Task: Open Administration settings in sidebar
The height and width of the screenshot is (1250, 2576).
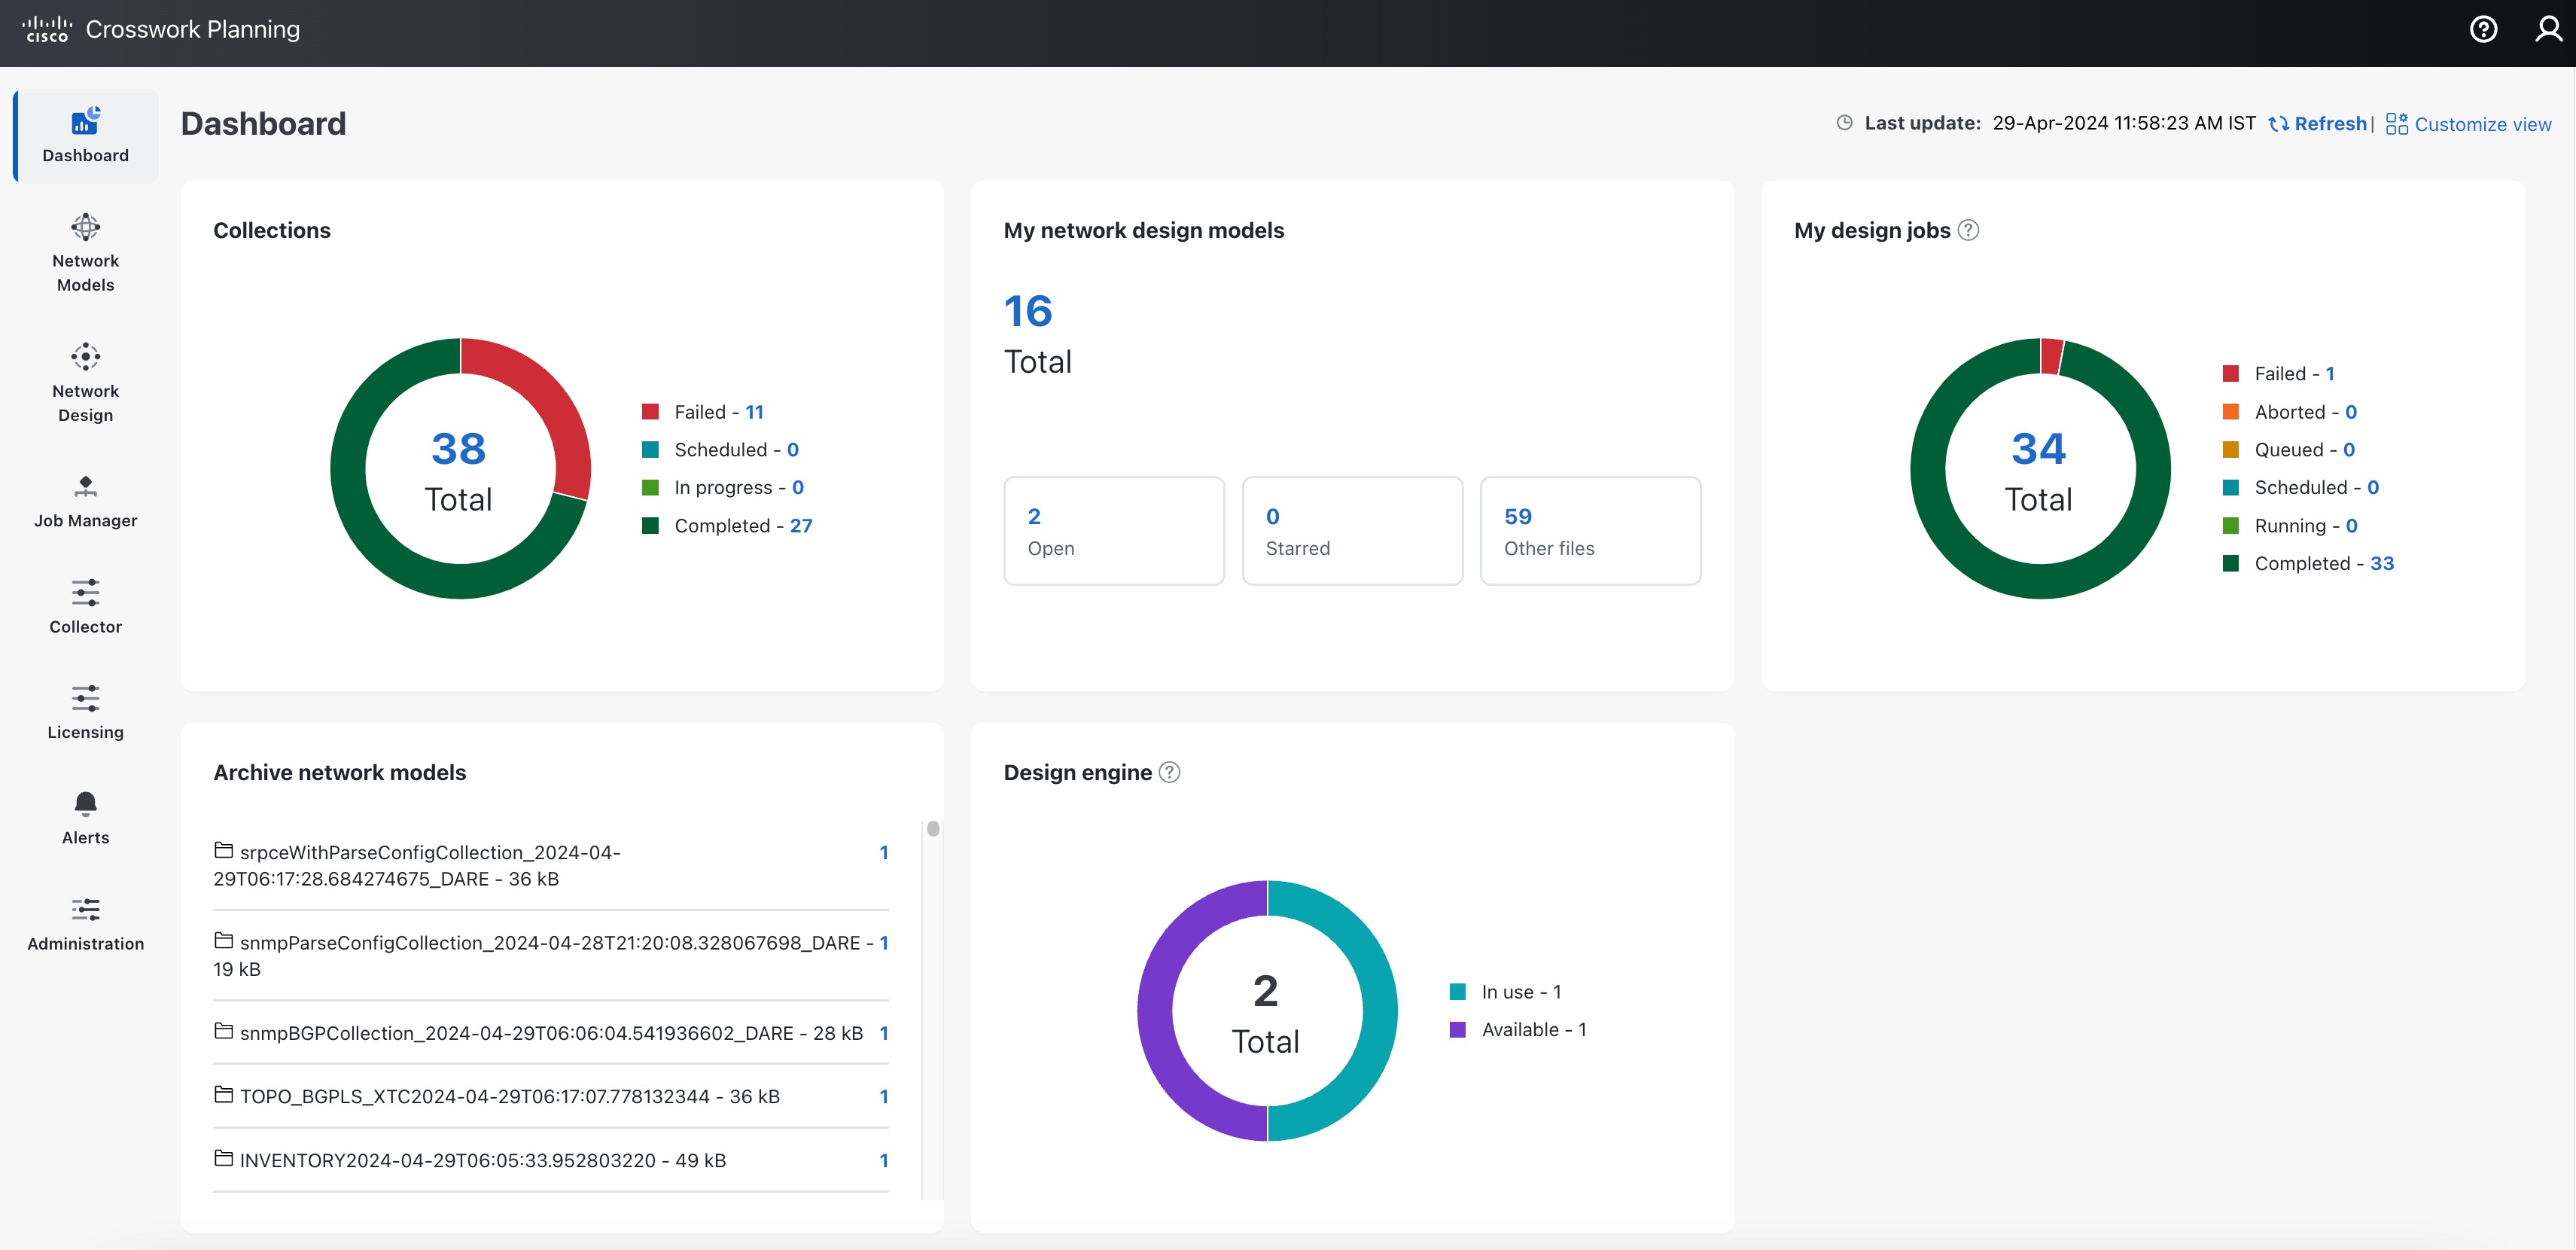Action: 85,923
